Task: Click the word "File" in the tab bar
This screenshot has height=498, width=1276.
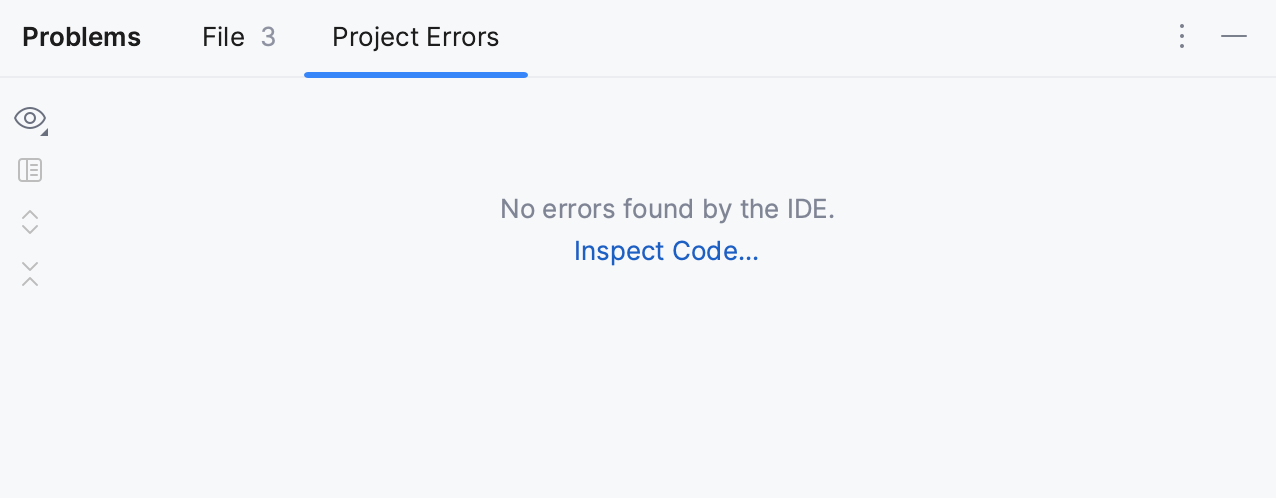Action: point(223,37)
